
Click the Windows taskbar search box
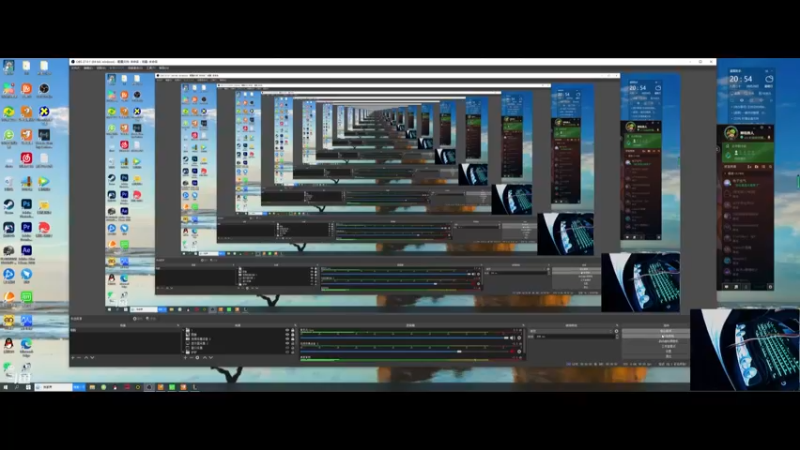[53, 387]
